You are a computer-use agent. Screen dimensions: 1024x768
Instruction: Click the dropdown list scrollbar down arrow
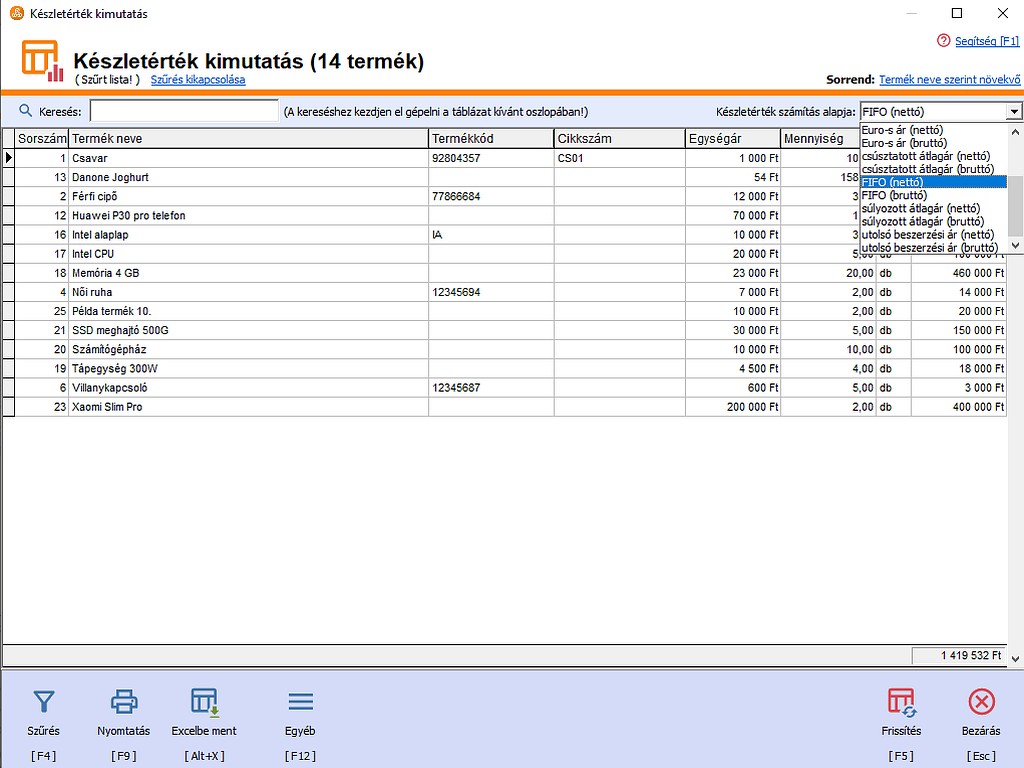(1015, 245)
